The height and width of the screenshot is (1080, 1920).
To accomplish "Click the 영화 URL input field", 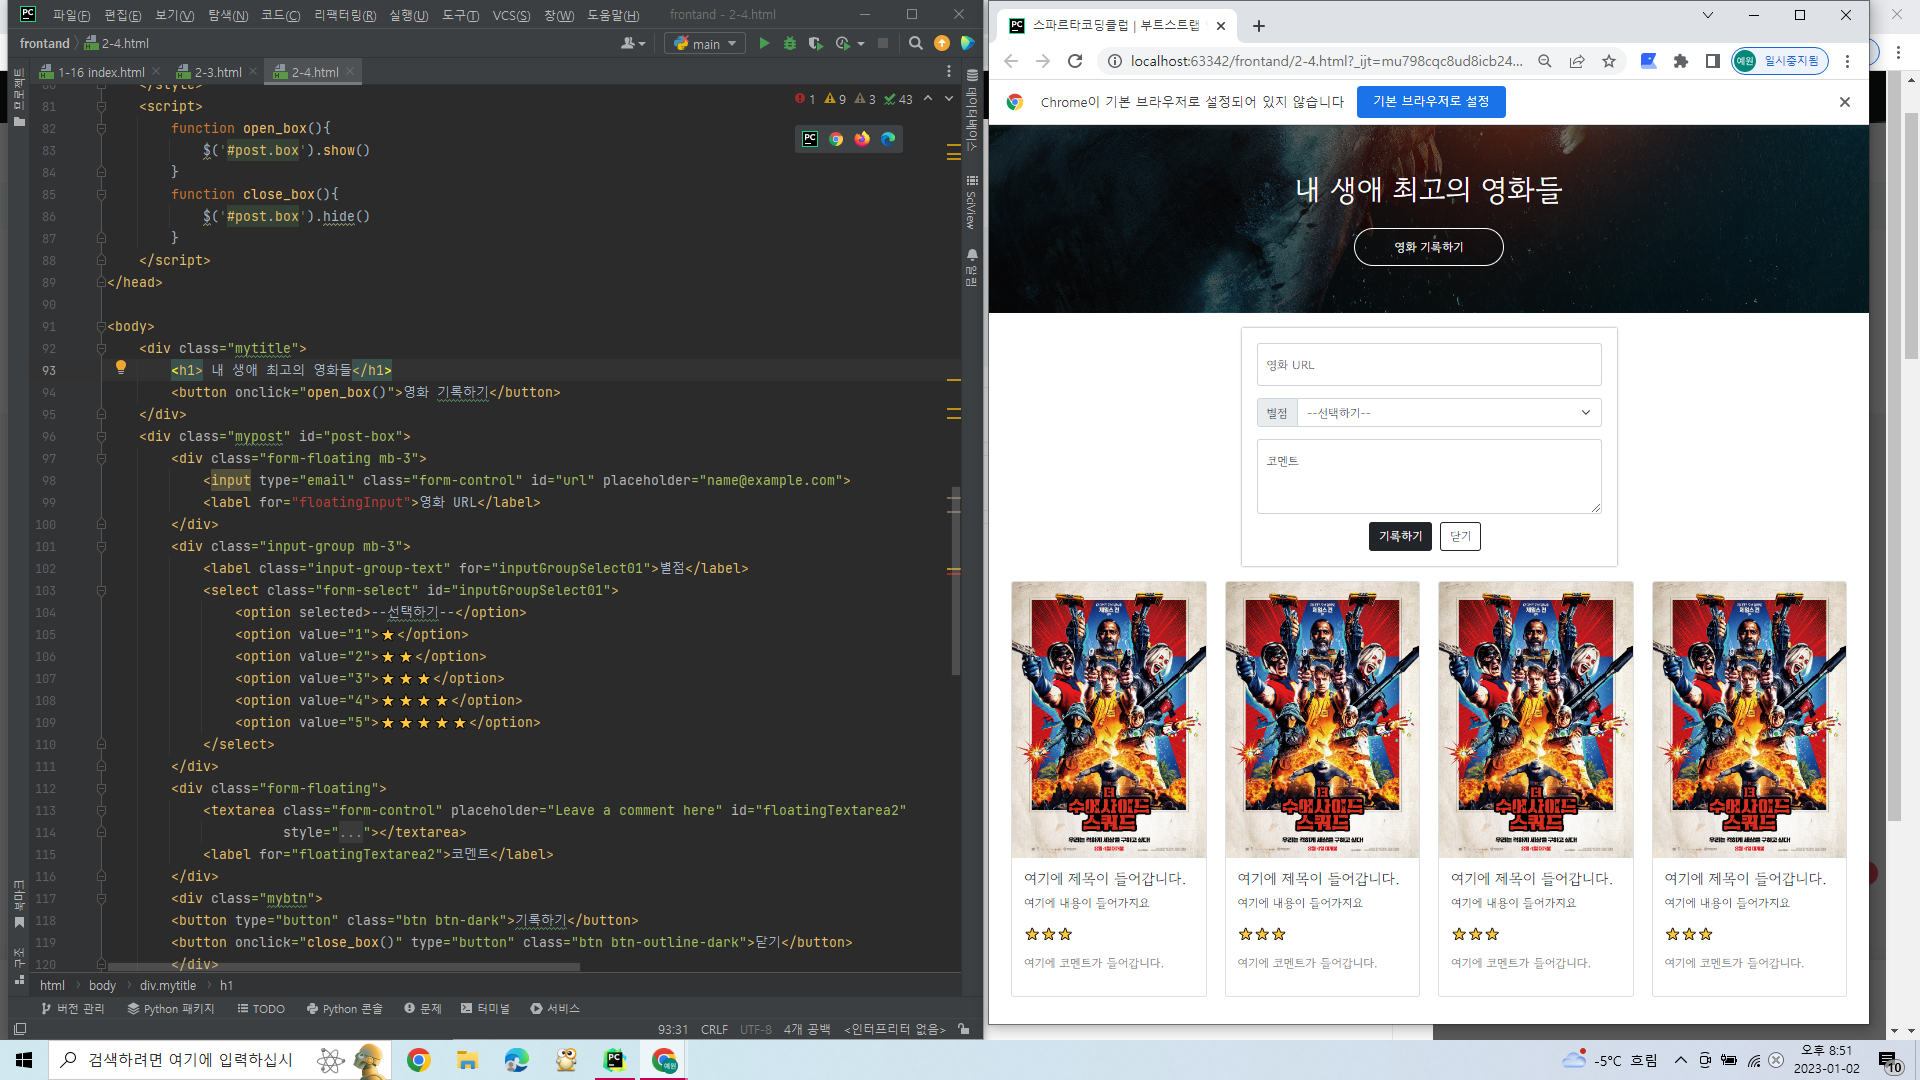I will point(1428,365).
